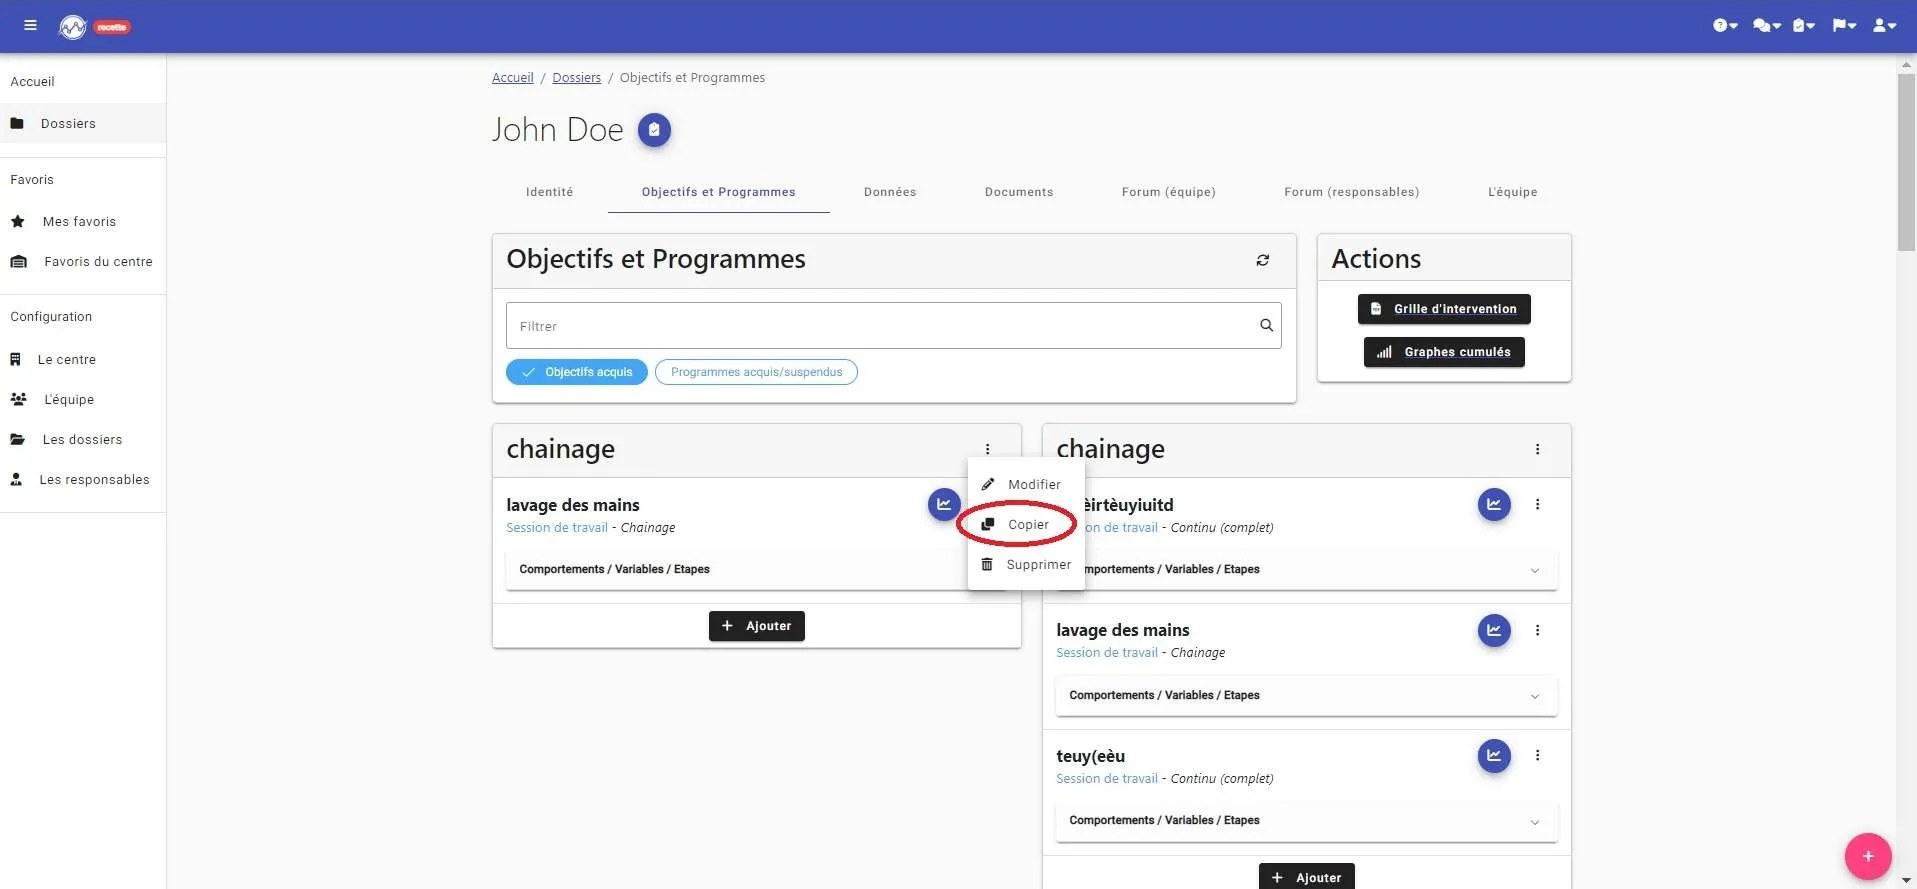The image size is (1917, 889).
Task: Follow the Accueil breadcrumb link
Action: click(x=513, y=78)
